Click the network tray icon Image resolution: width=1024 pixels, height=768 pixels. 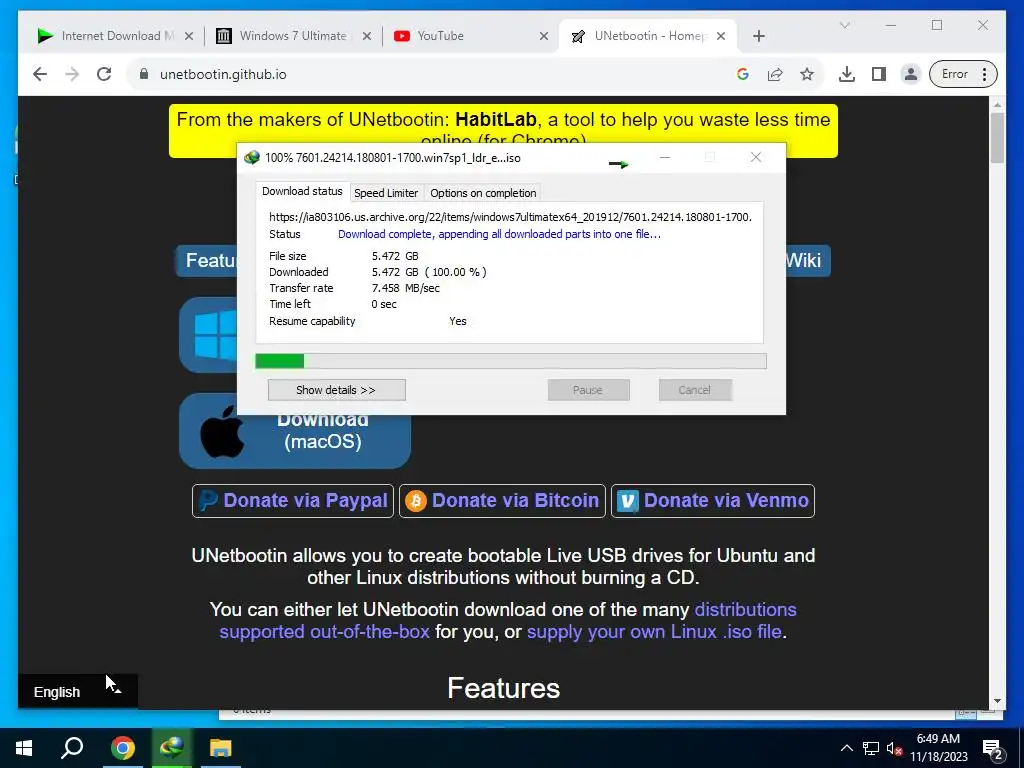pos(870,748)
